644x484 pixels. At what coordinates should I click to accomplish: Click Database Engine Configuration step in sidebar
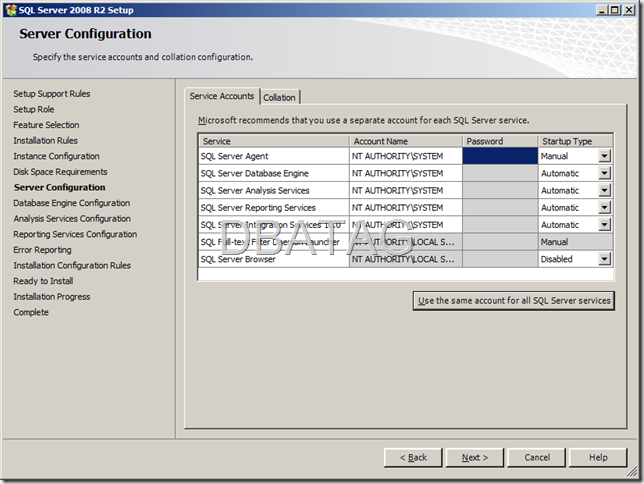pyautogui.click(x=71, y=203)
